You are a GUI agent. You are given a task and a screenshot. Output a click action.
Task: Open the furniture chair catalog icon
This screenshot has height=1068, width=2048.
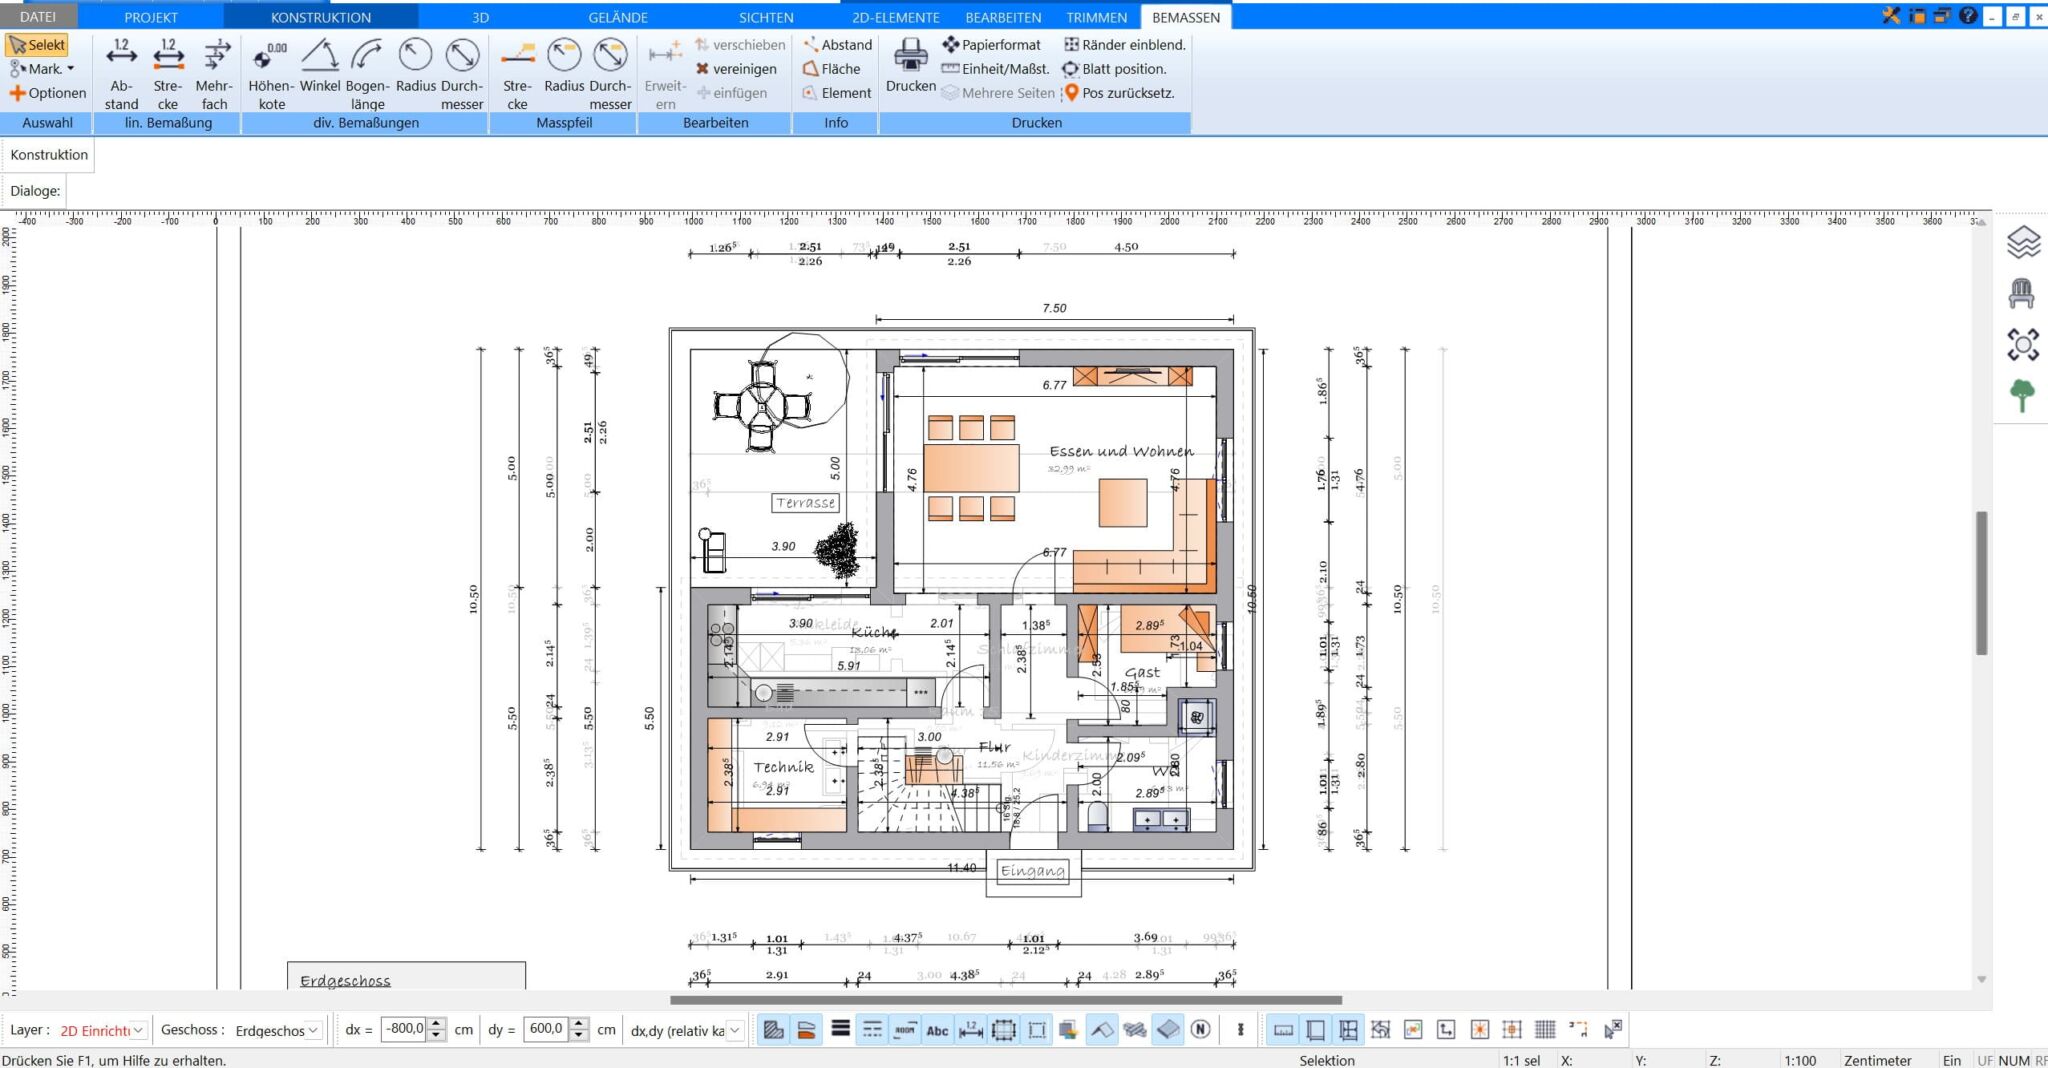2022,294
